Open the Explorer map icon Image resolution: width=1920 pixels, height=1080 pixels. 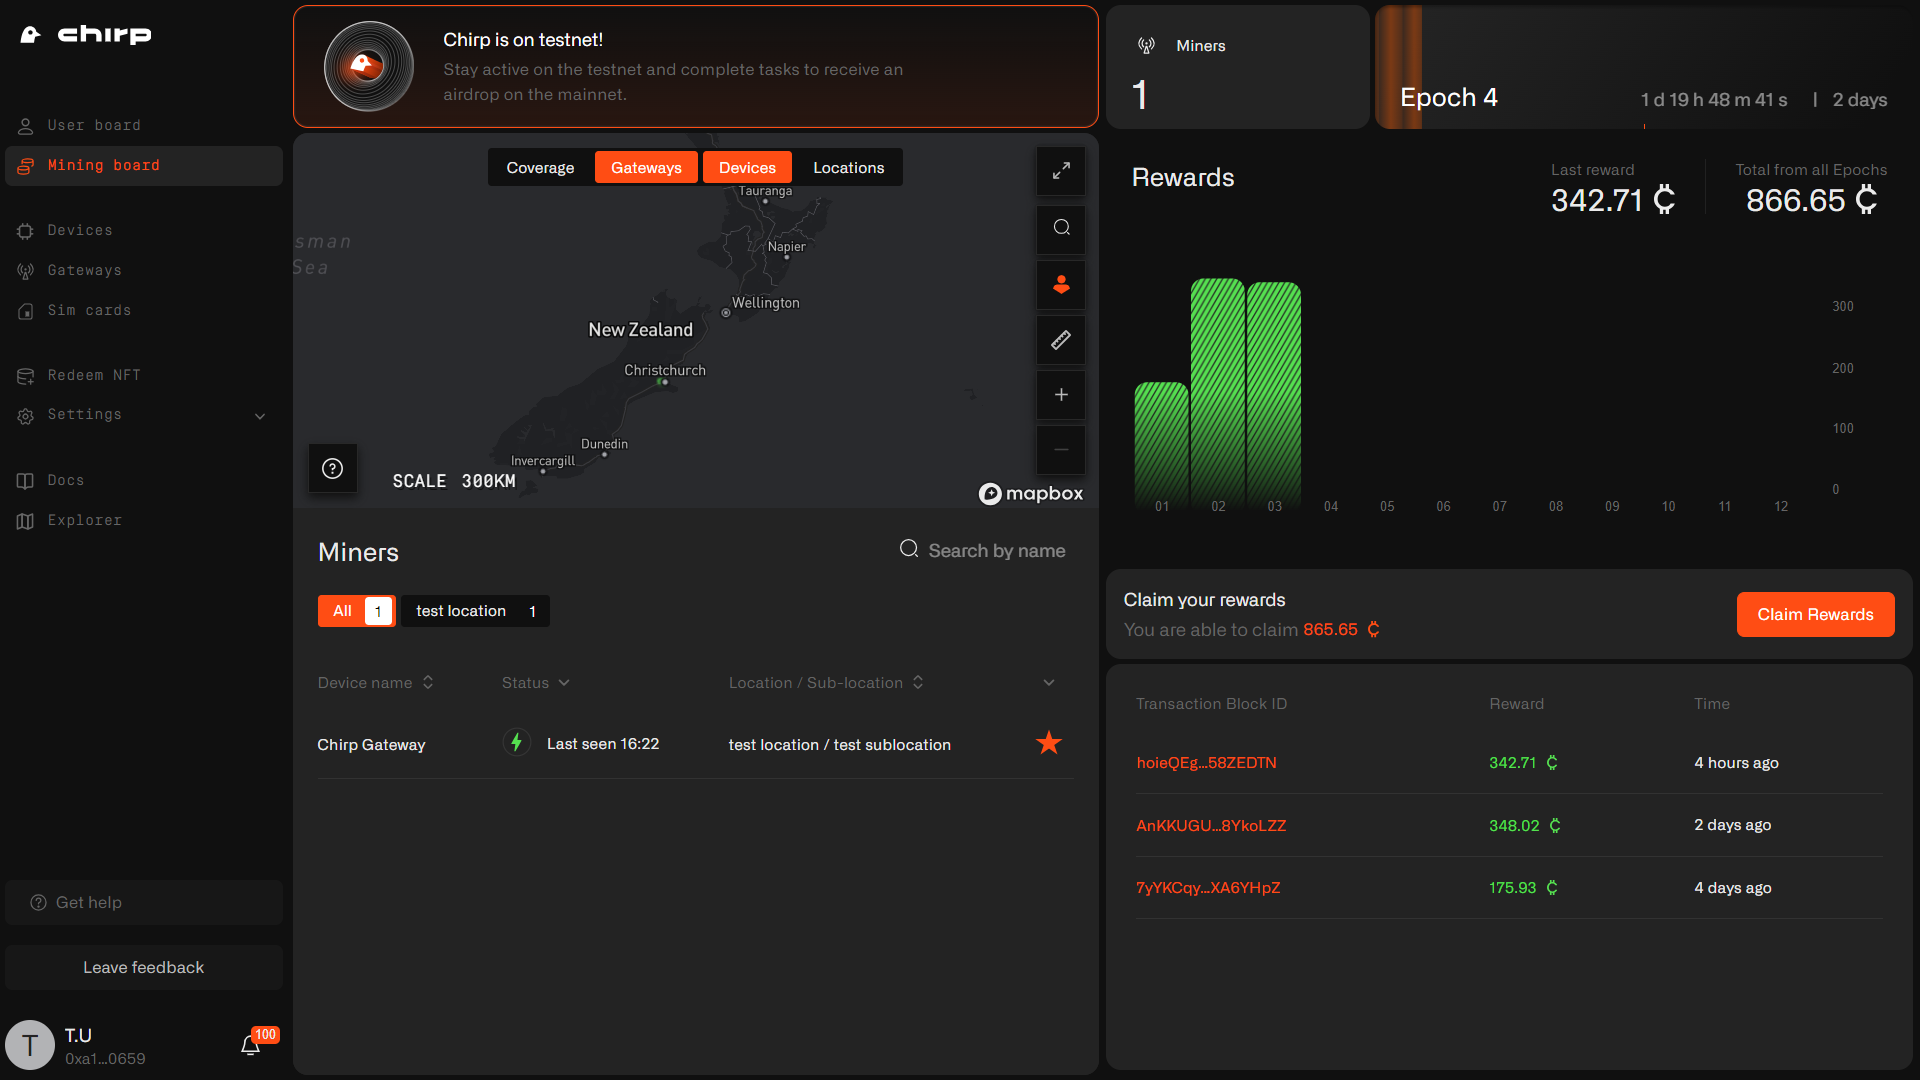(x=26, y=521)
